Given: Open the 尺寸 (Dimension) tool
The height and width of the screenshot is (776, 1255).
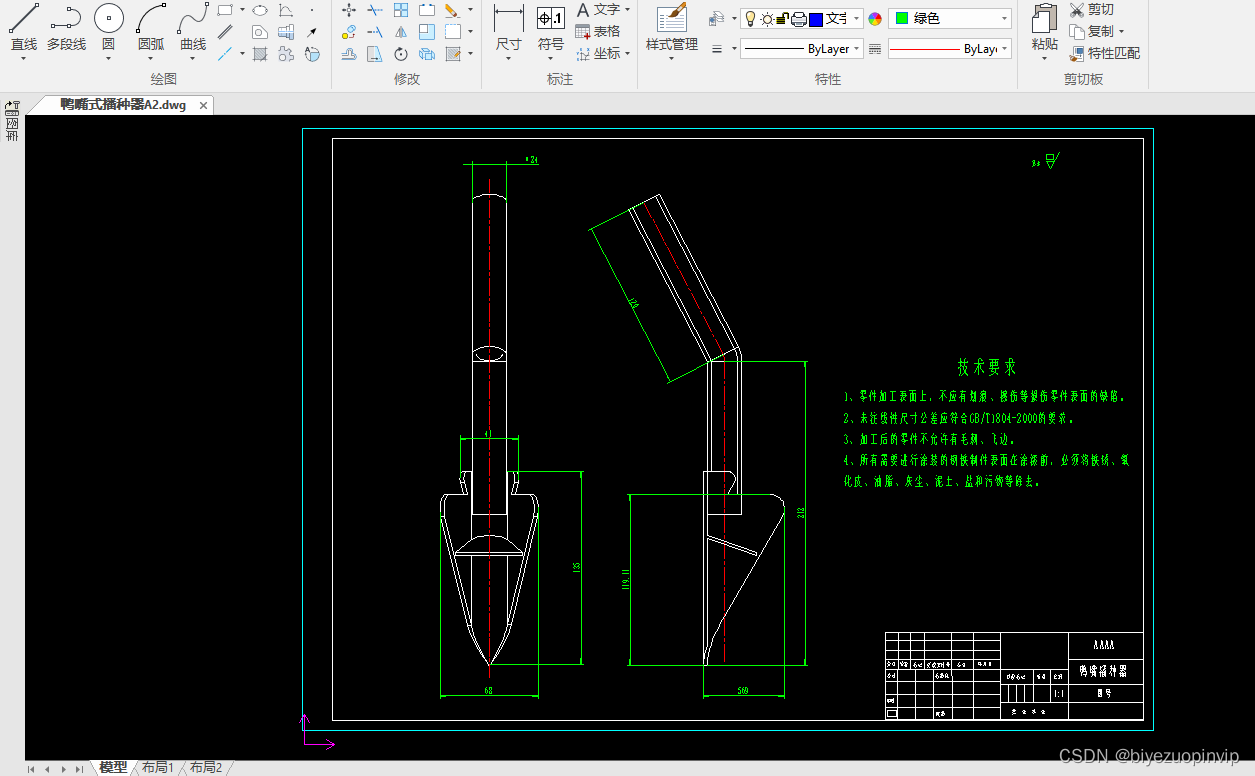Looking at the screenshot, I should 508,28.
